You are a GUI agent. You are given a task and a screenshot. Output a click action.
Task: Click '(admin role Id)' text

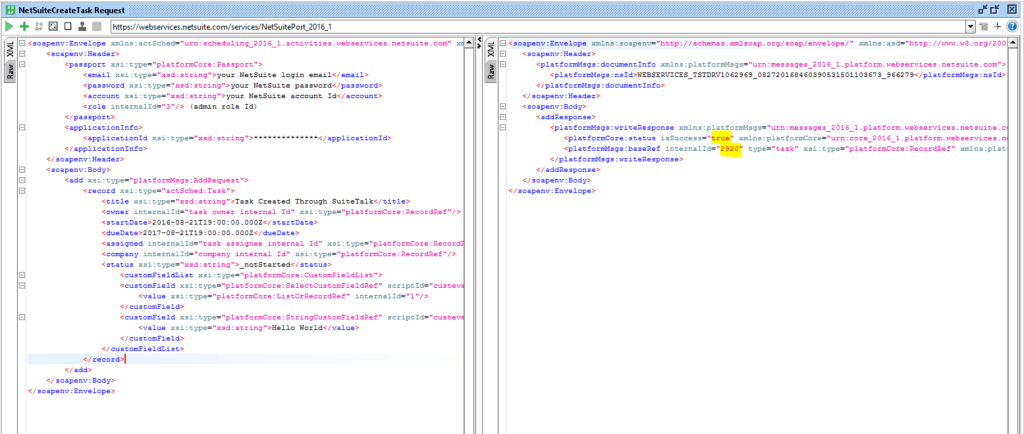(x=223, y=106)
